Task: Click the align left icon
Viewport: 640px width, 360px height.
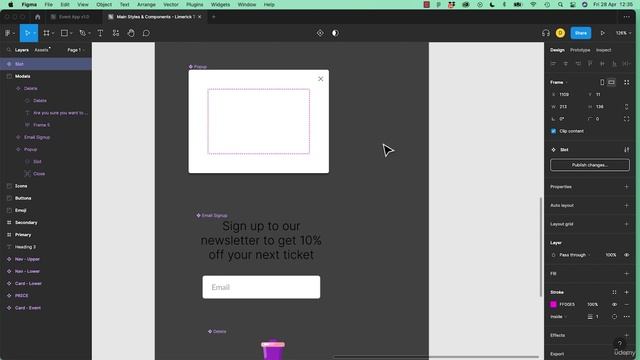Action: pyautogui.click(x=553, y=64)
